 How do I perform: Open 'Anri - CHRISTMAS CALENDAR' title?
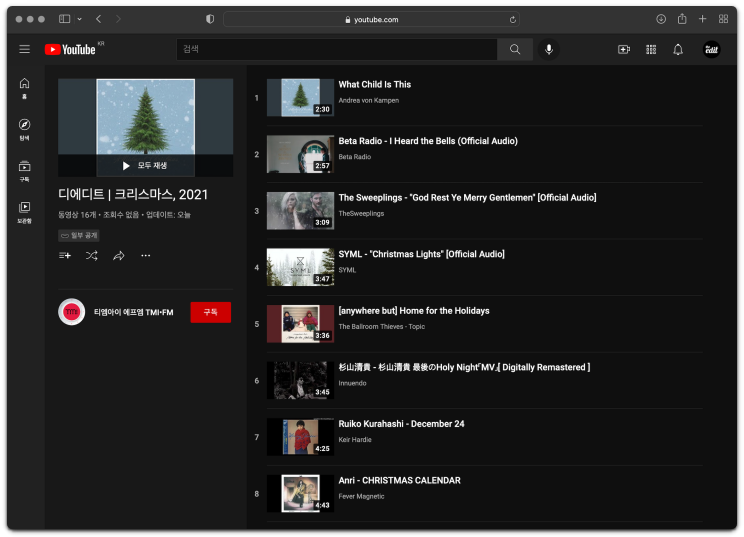pyautogui.click(x=399, y=481)
